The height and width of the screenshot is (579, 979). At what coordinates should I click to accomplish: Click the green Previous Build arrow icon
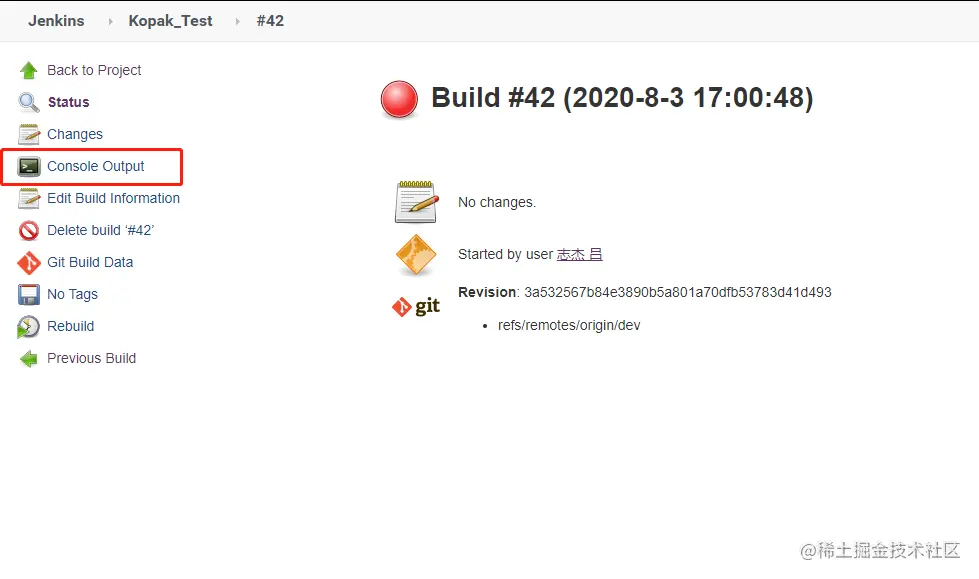(29, 358)
